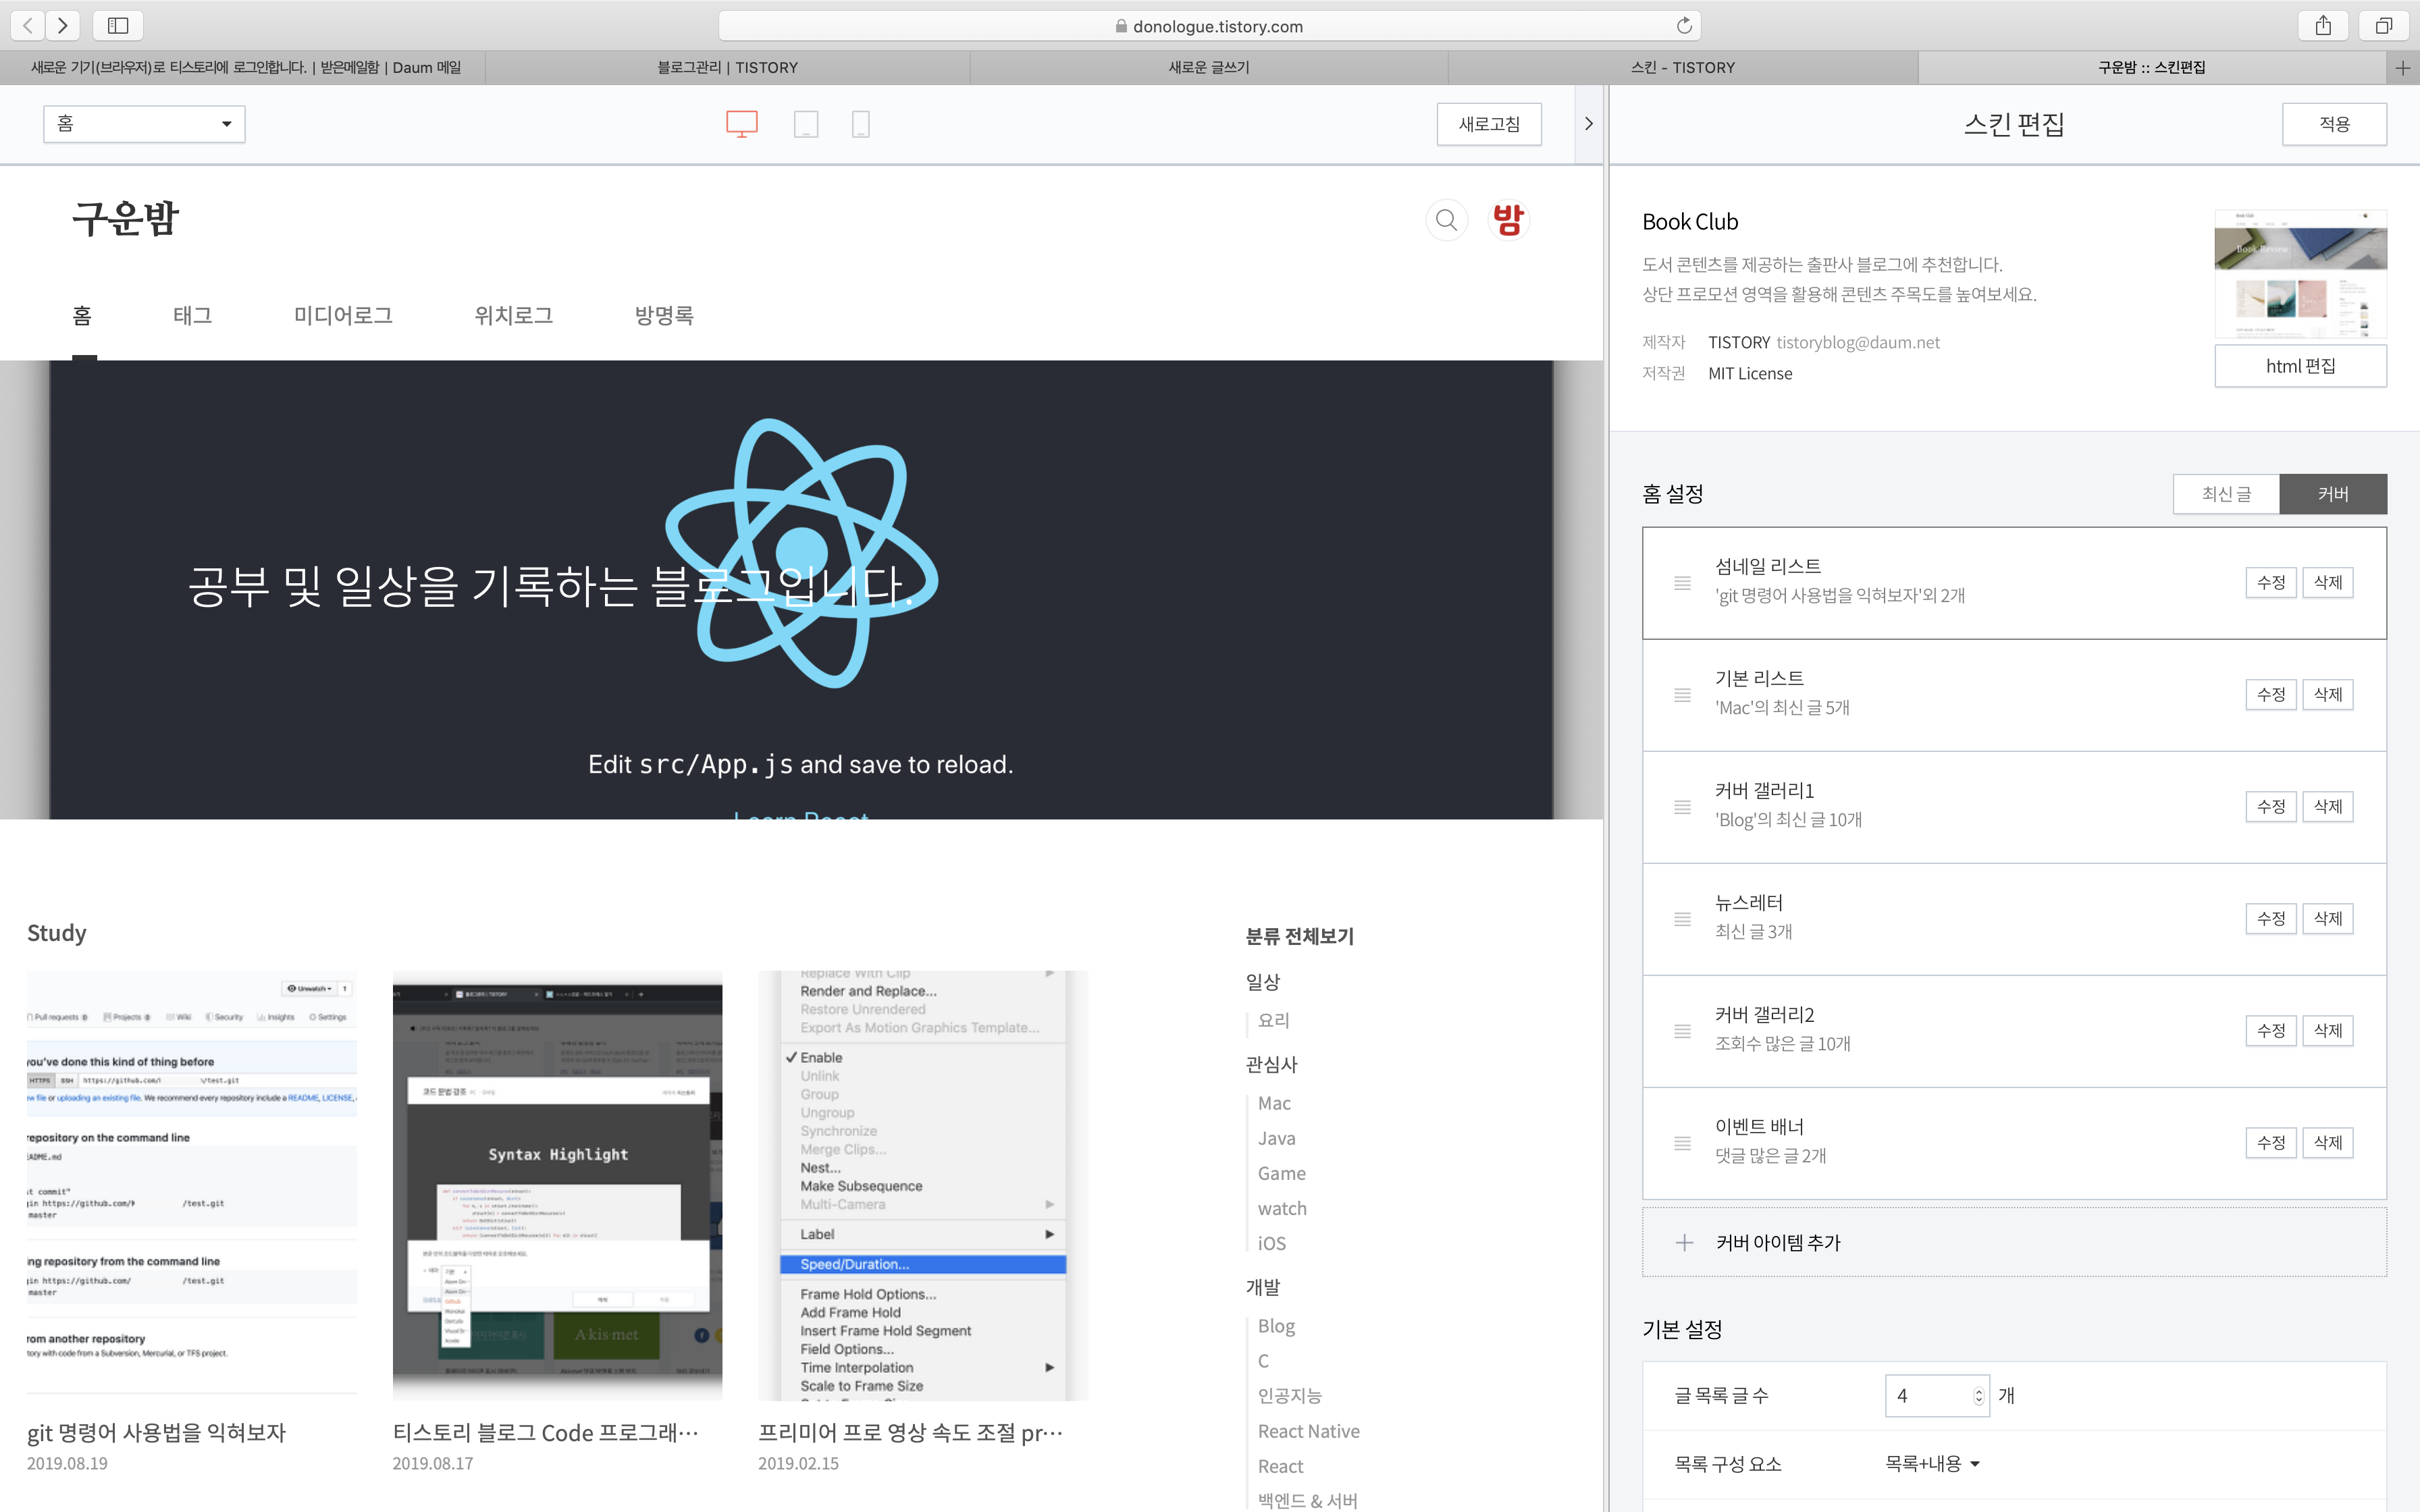Switch home setting to 최신 글

pos(2226,494)
